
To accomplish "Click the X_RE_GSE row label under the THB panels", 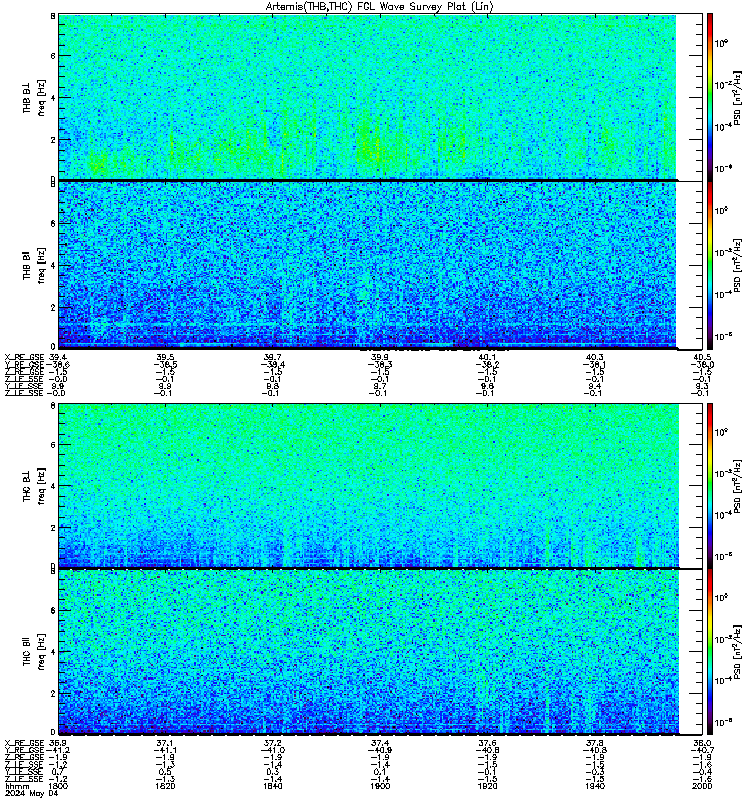I will click(24, 357).
